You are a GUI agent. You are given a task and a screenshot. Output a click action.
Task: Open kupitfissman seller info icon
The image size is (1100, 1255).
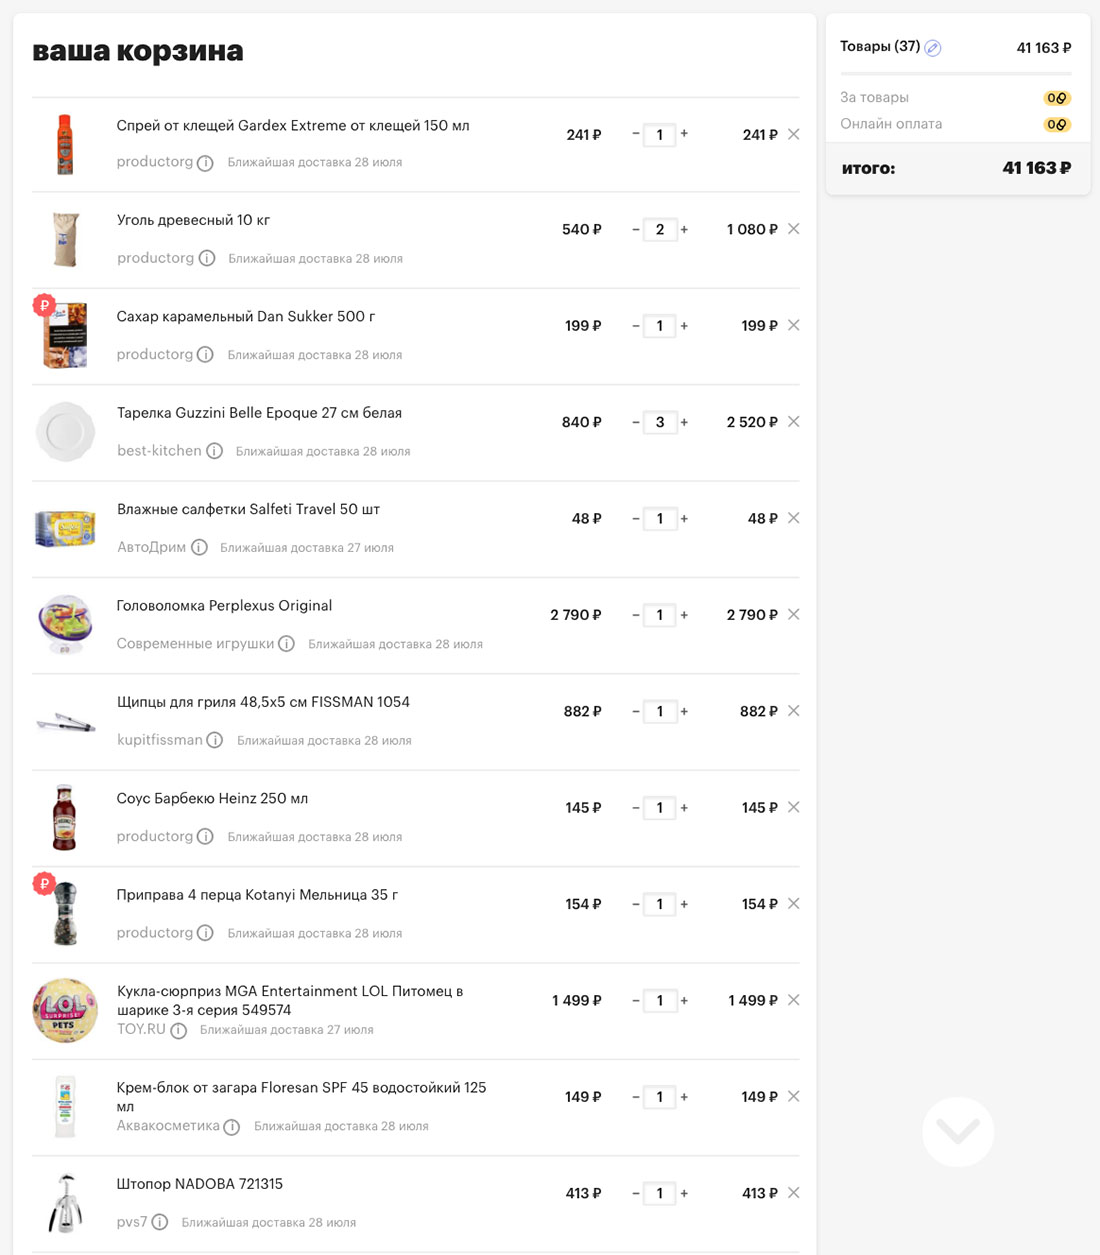(x=214, y=740)
